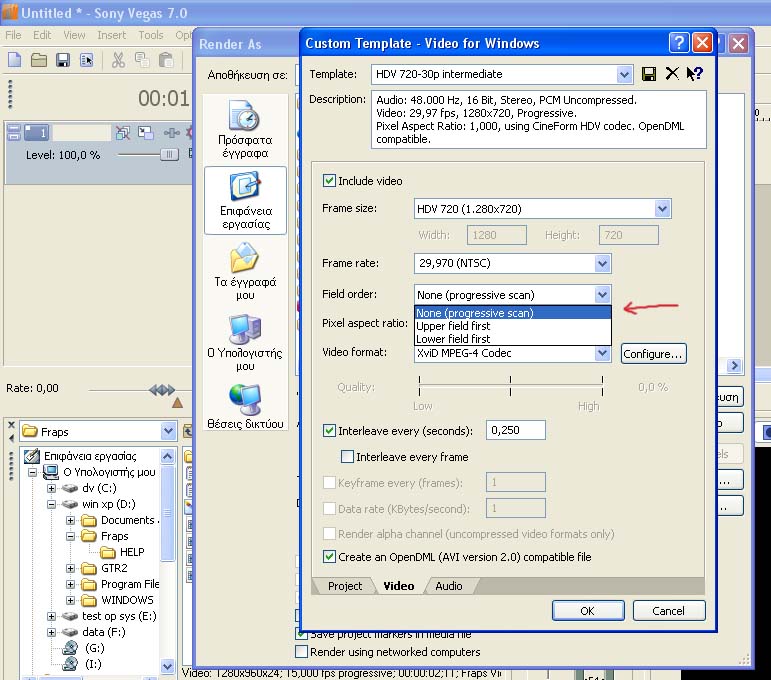
Task: Click the Render As toolbar icon
Action: 87,60
